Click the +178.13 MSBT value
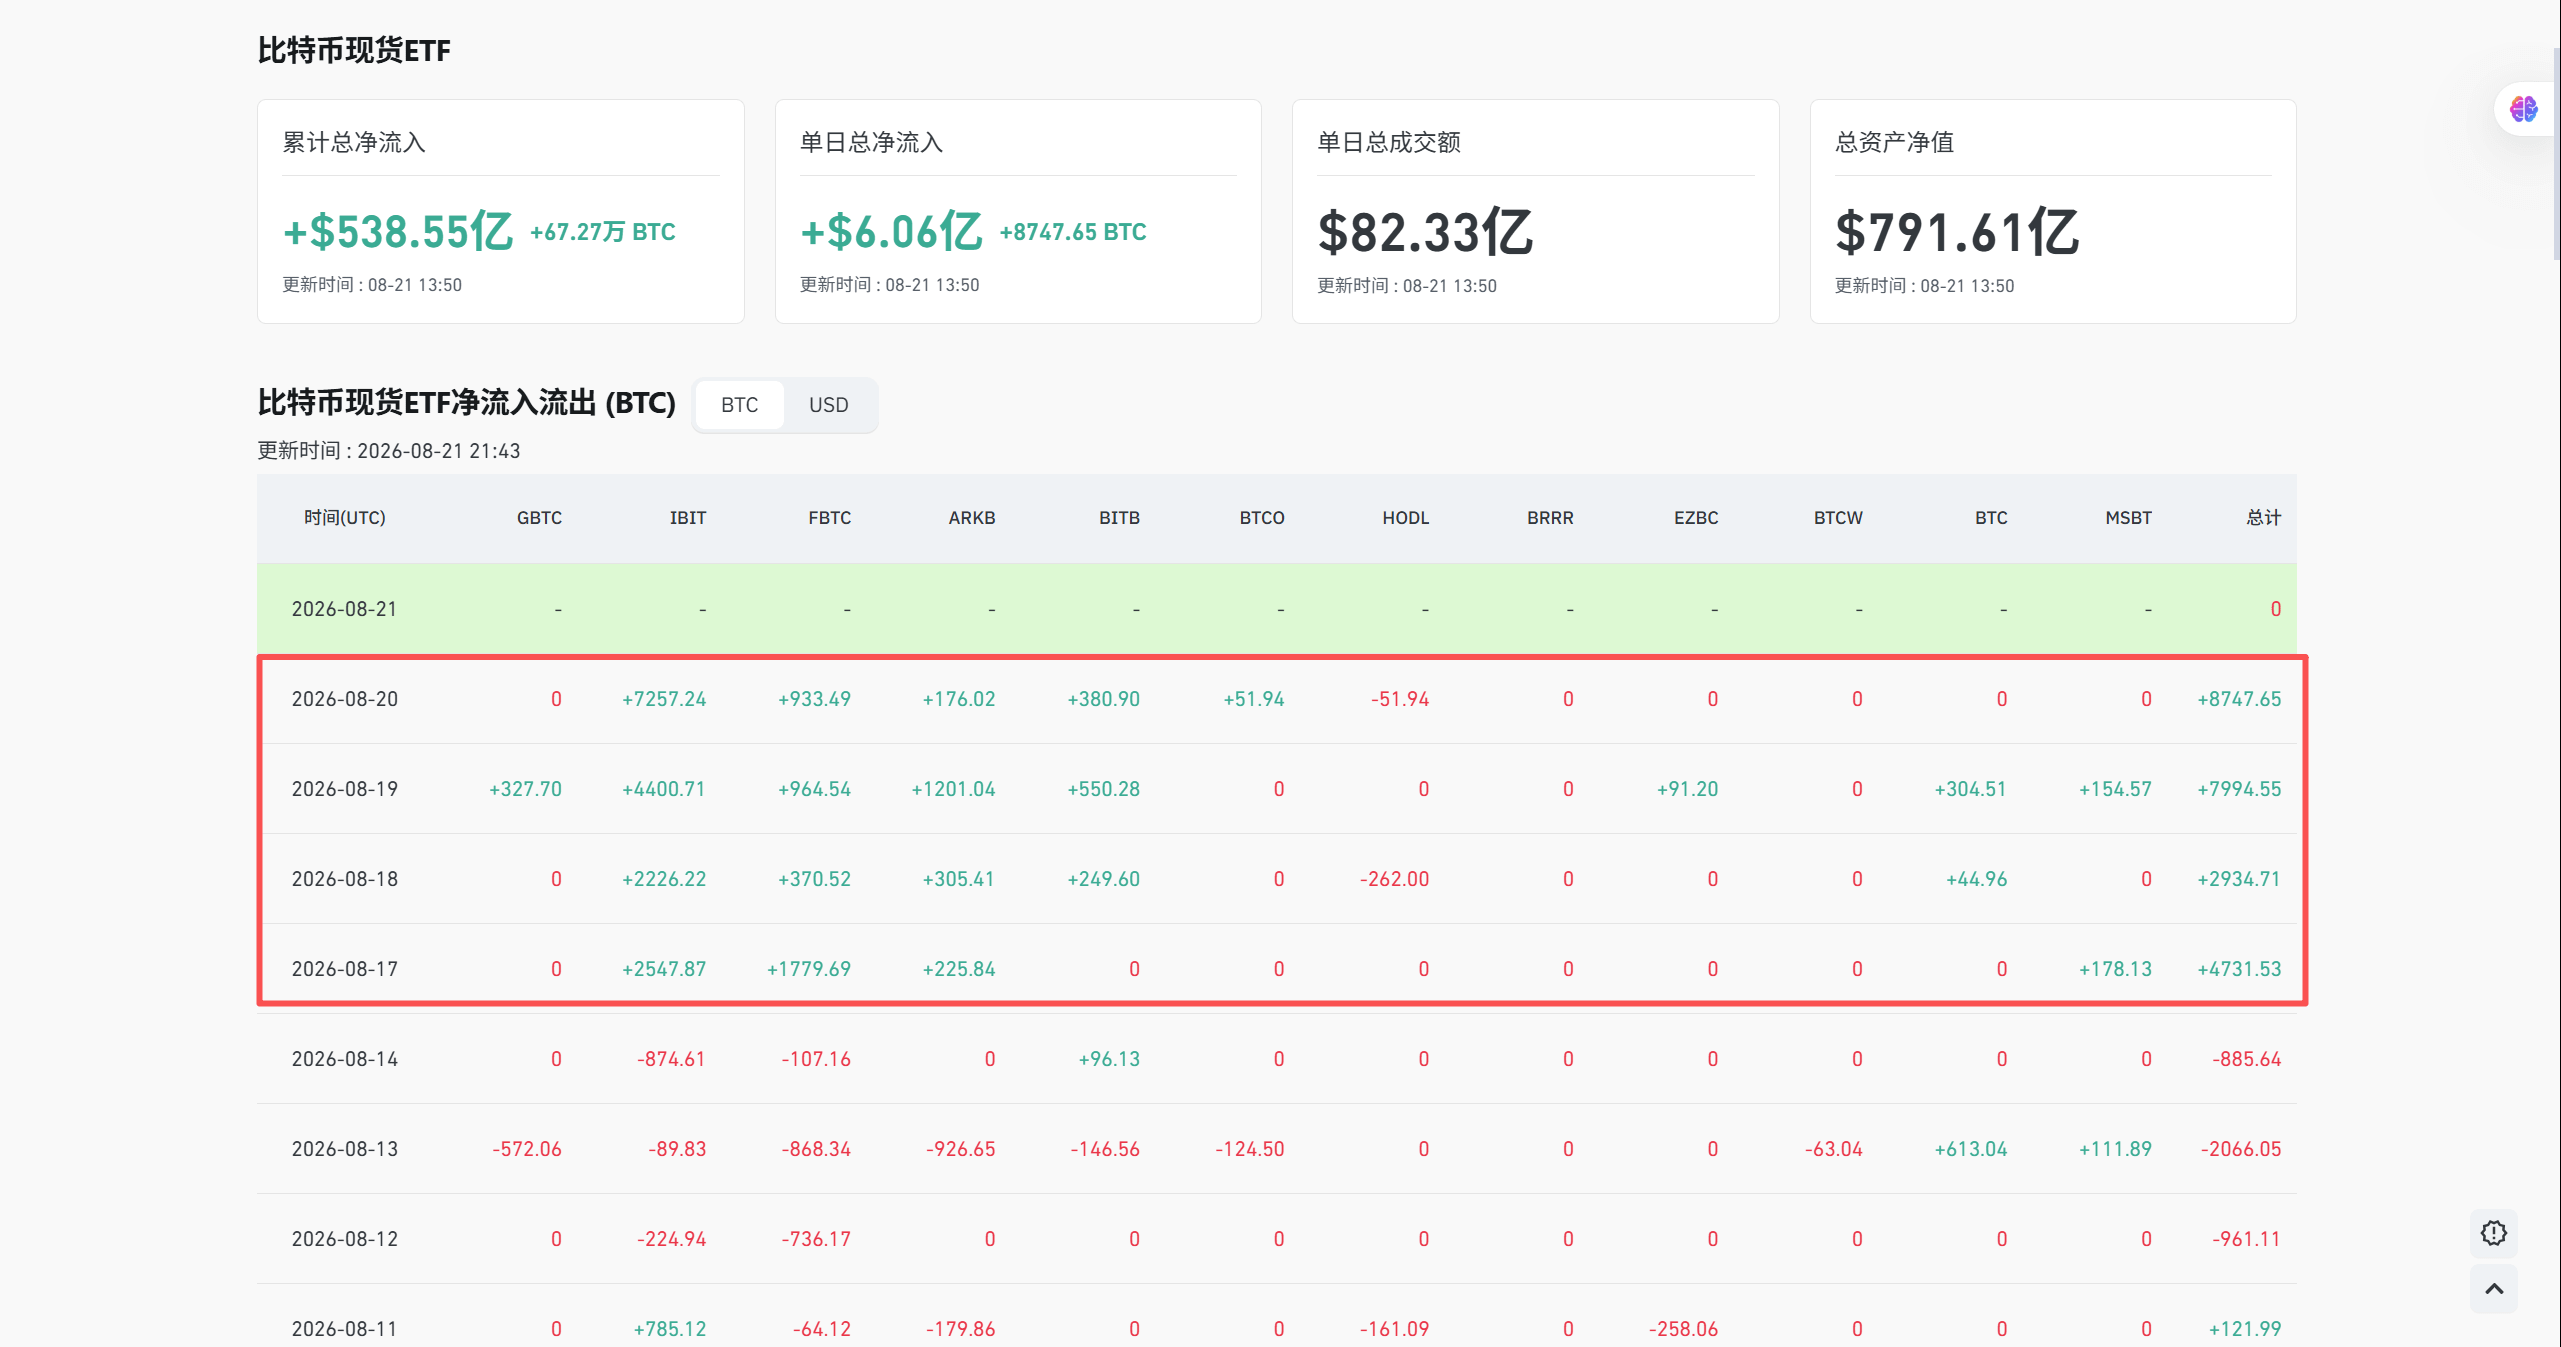The image size is (2561, 1347). 2115,969
